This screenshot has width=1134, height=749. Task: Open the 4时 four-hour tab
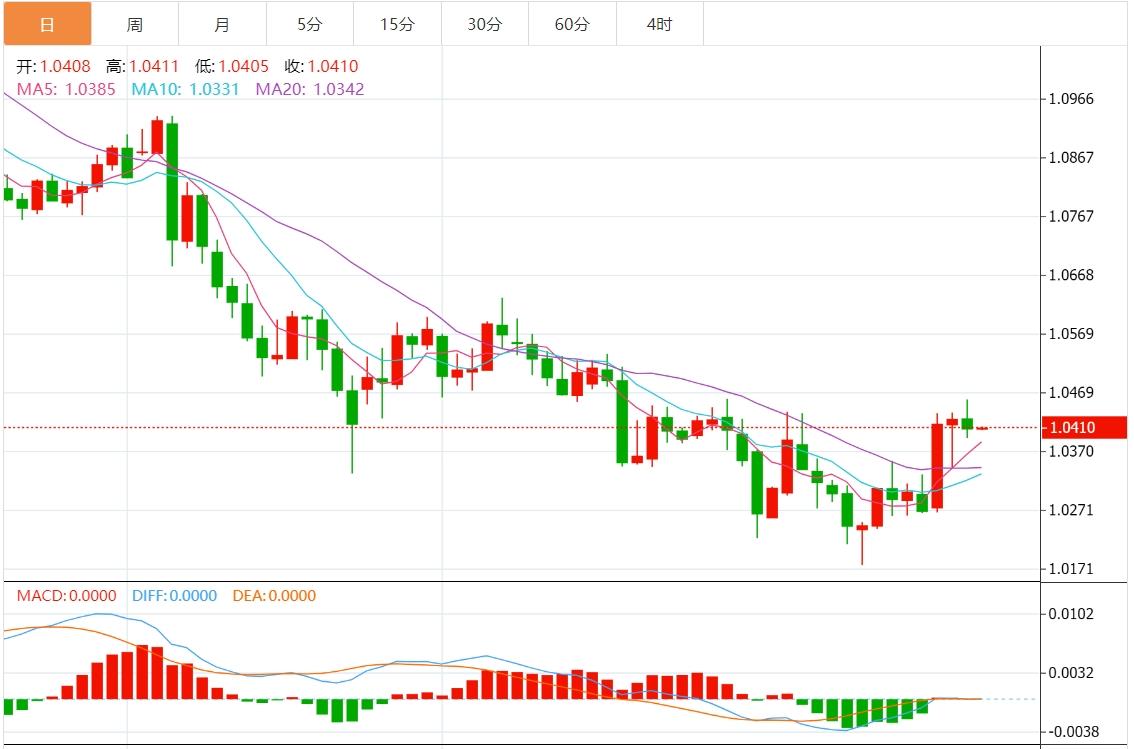(659, 24)
